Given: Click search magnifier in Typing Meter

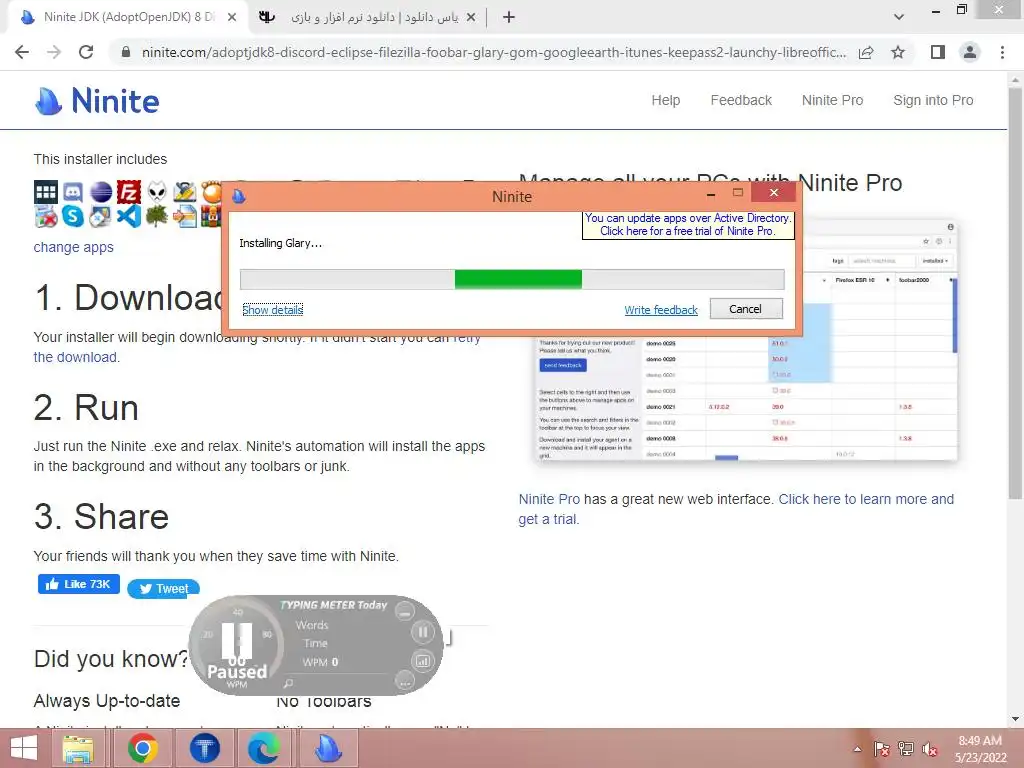Looking at the screenshot, I should 288,684.
